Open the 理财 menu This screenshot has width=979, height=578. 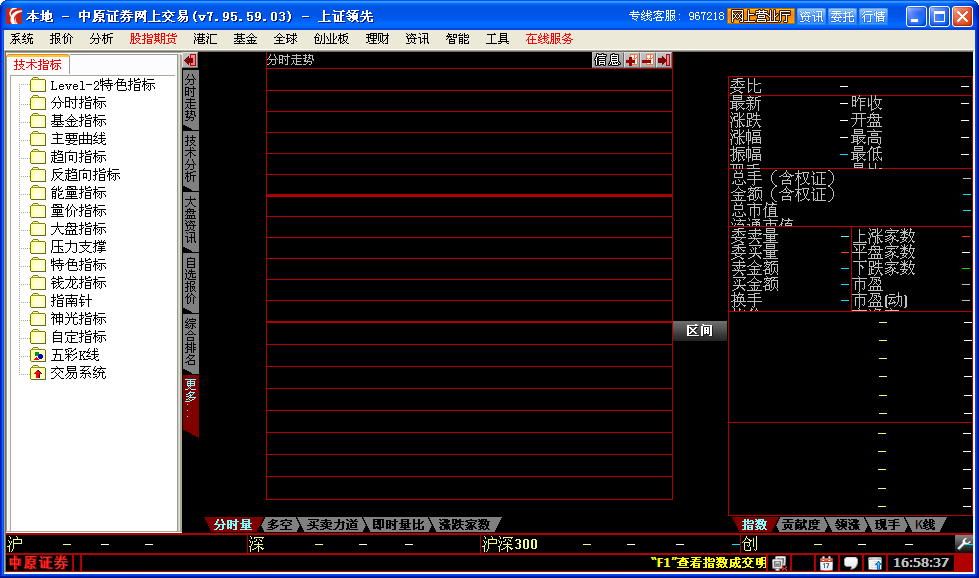coord(377,39)
